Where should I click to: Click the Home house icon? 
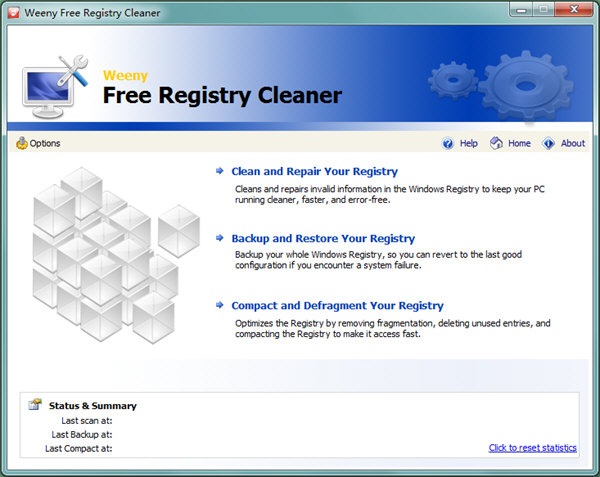(496, 143)
